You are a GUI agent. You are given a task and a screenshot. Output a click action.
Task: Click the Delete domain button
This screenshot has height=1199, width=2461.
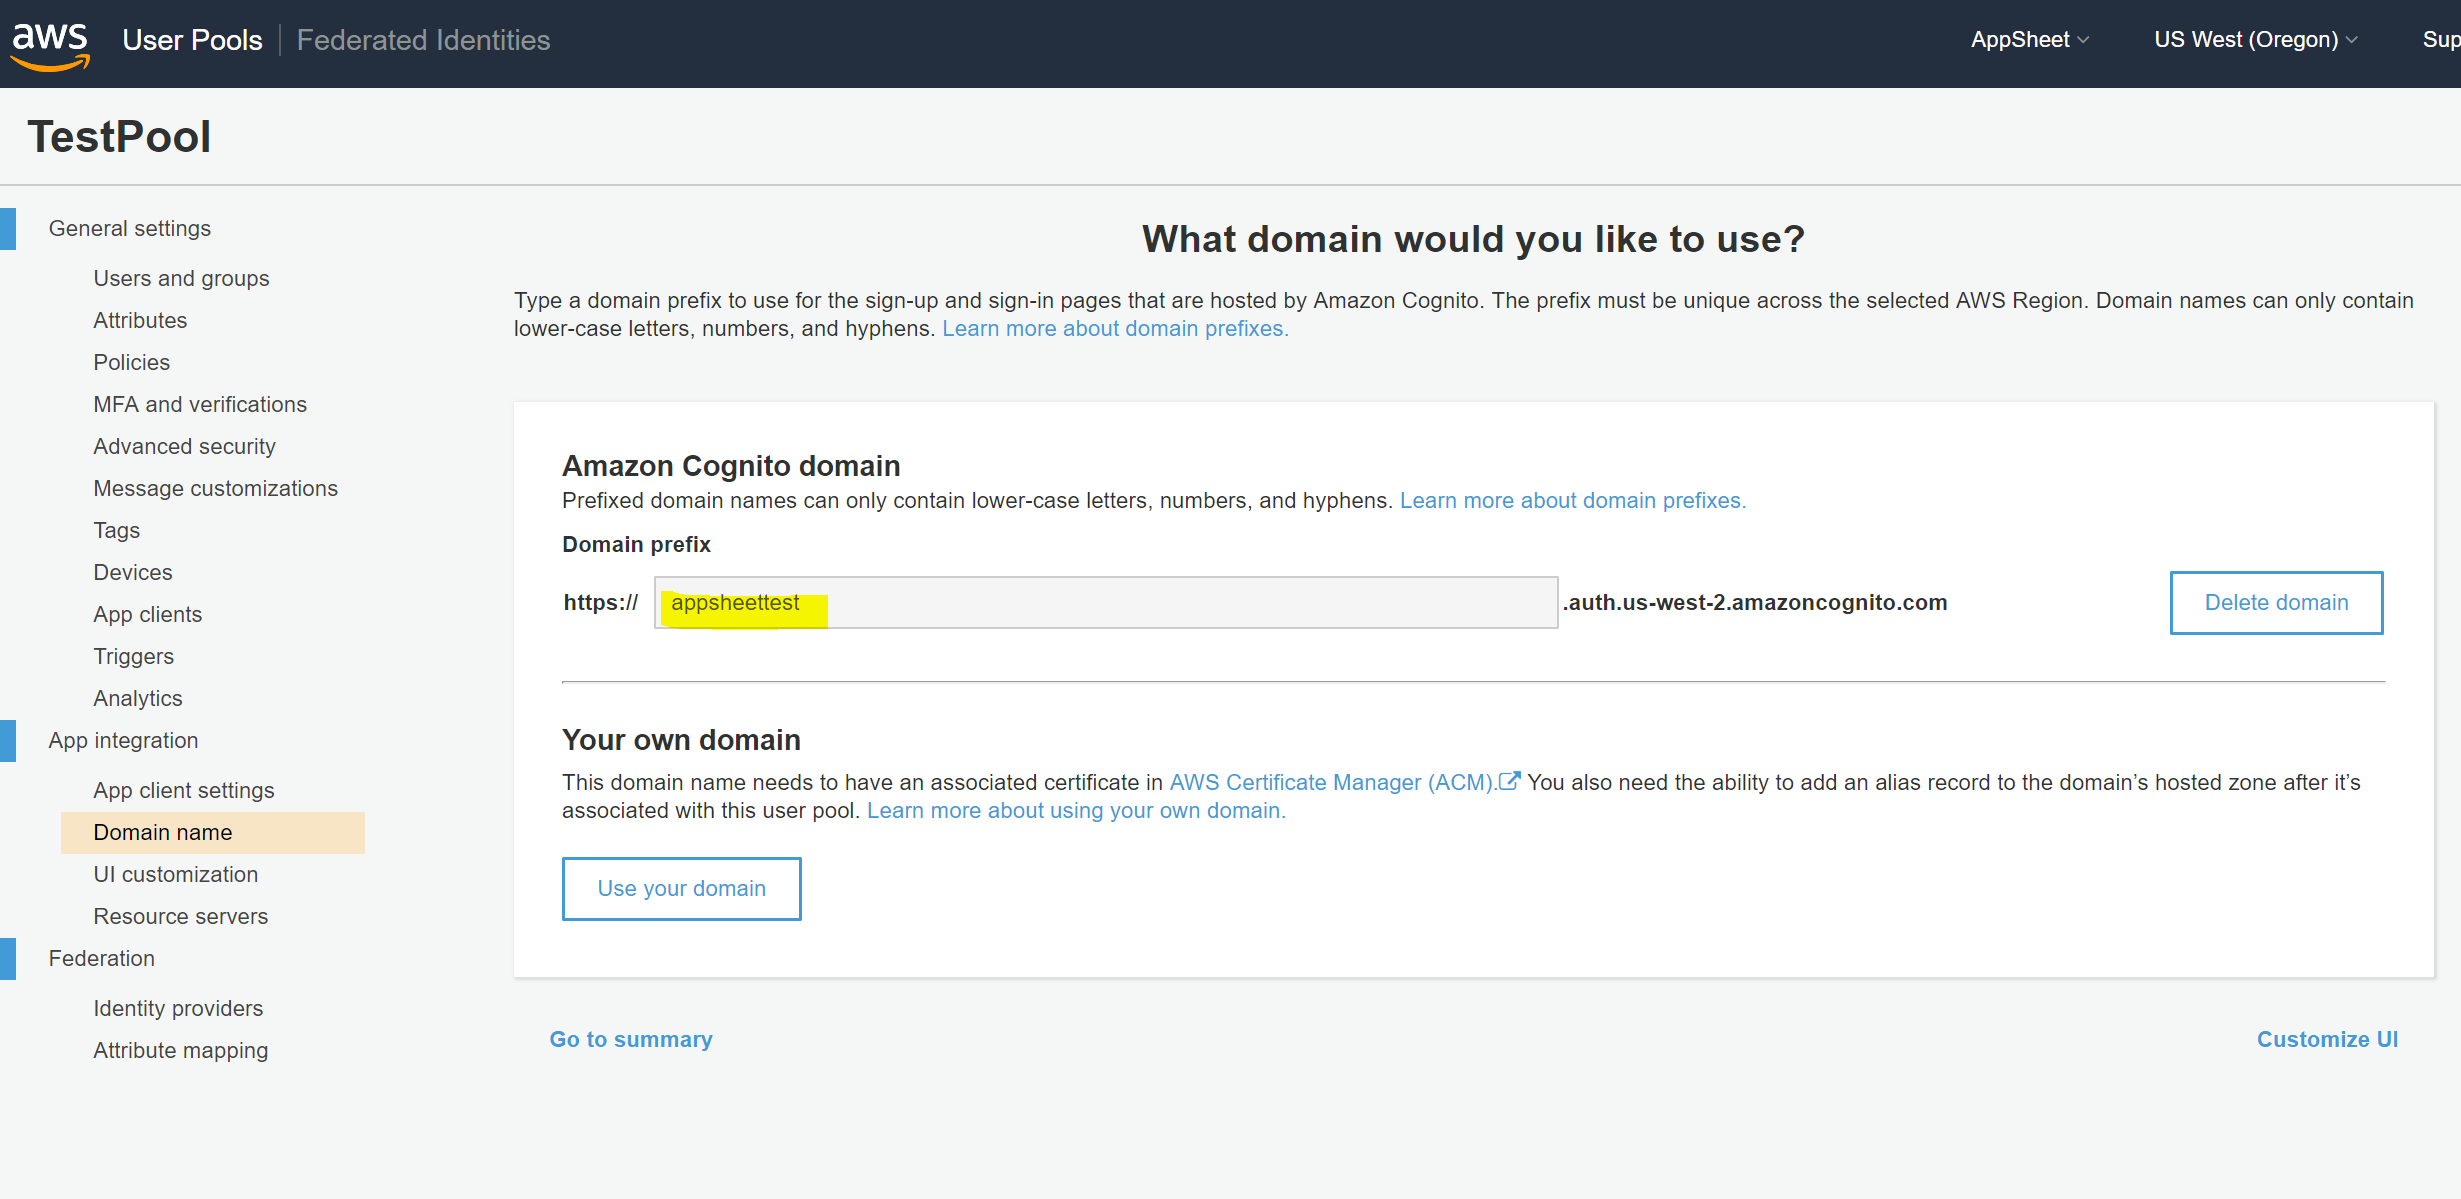[2276, 602]
